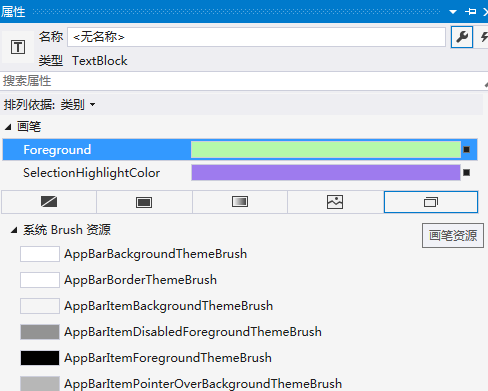The image size is (488, 391).
Task: Choose AppBarItemDisabledForegroundThemeBrush resource
Action: coord(193,332)
